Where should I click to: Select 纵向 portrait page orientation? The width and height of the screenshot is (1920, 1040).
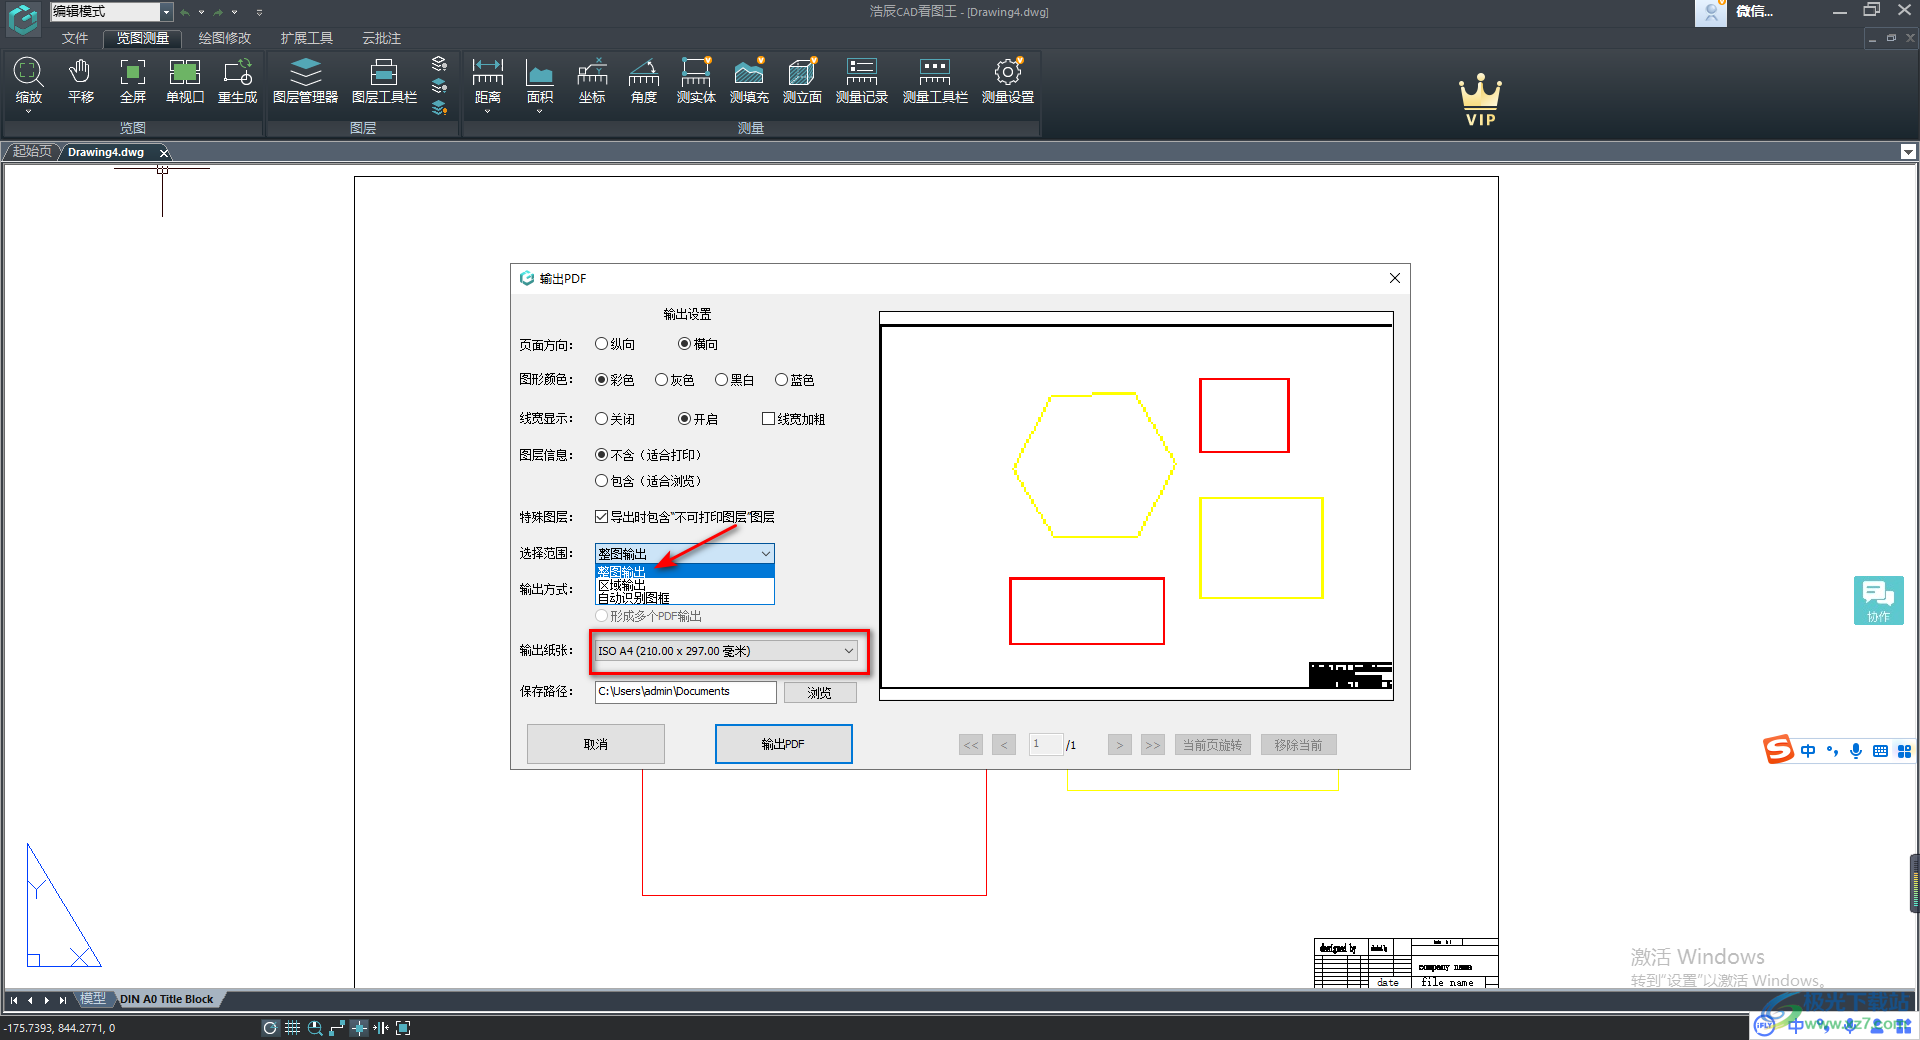tap(615, 344)
